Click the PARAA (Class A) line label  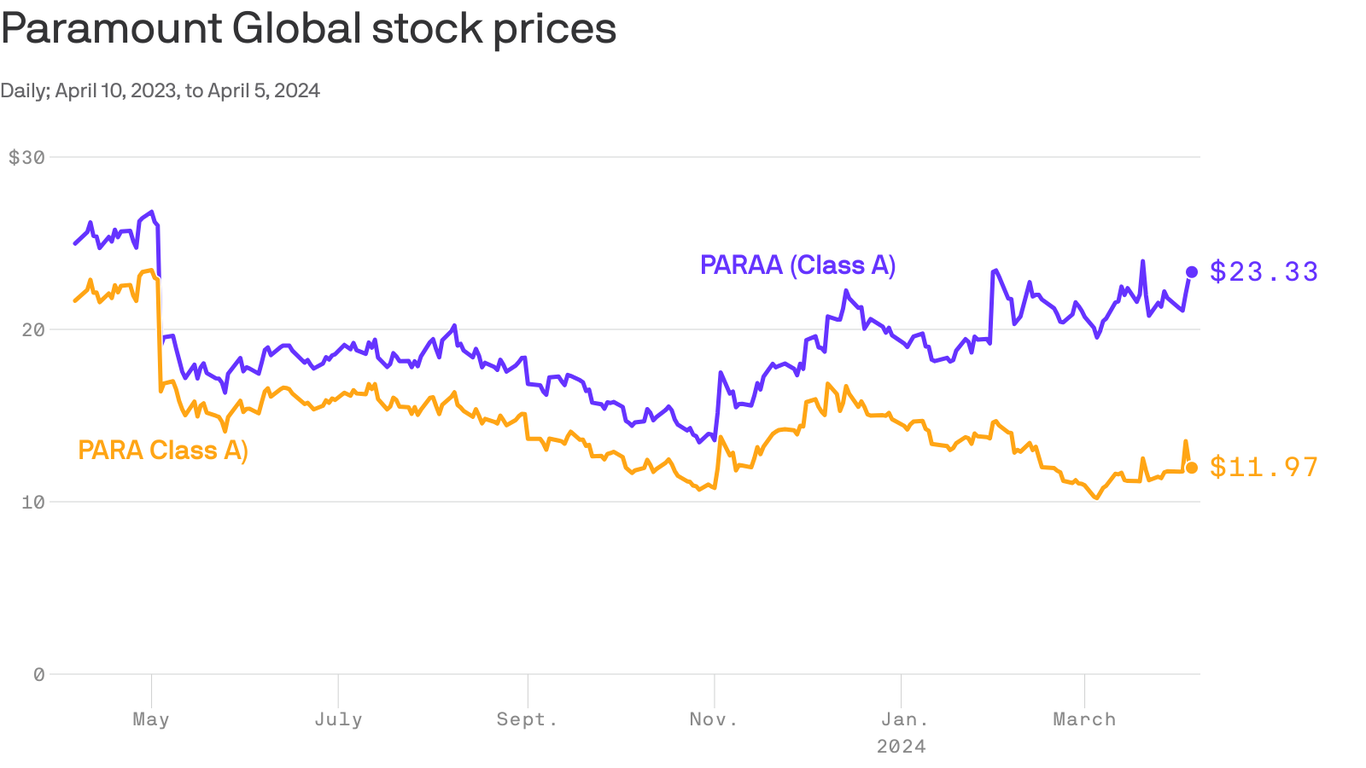click(798, 266)
